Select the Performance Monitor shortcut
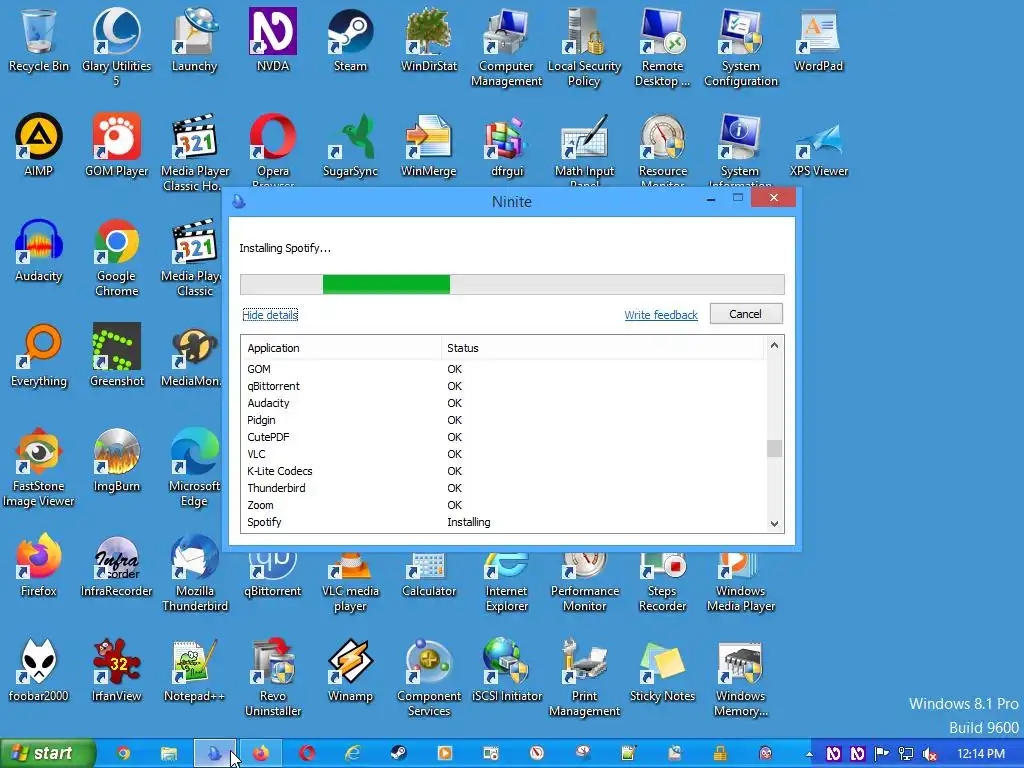Image resolution: width=1024 pixels, height=768 pixels. tap(584, 581)
